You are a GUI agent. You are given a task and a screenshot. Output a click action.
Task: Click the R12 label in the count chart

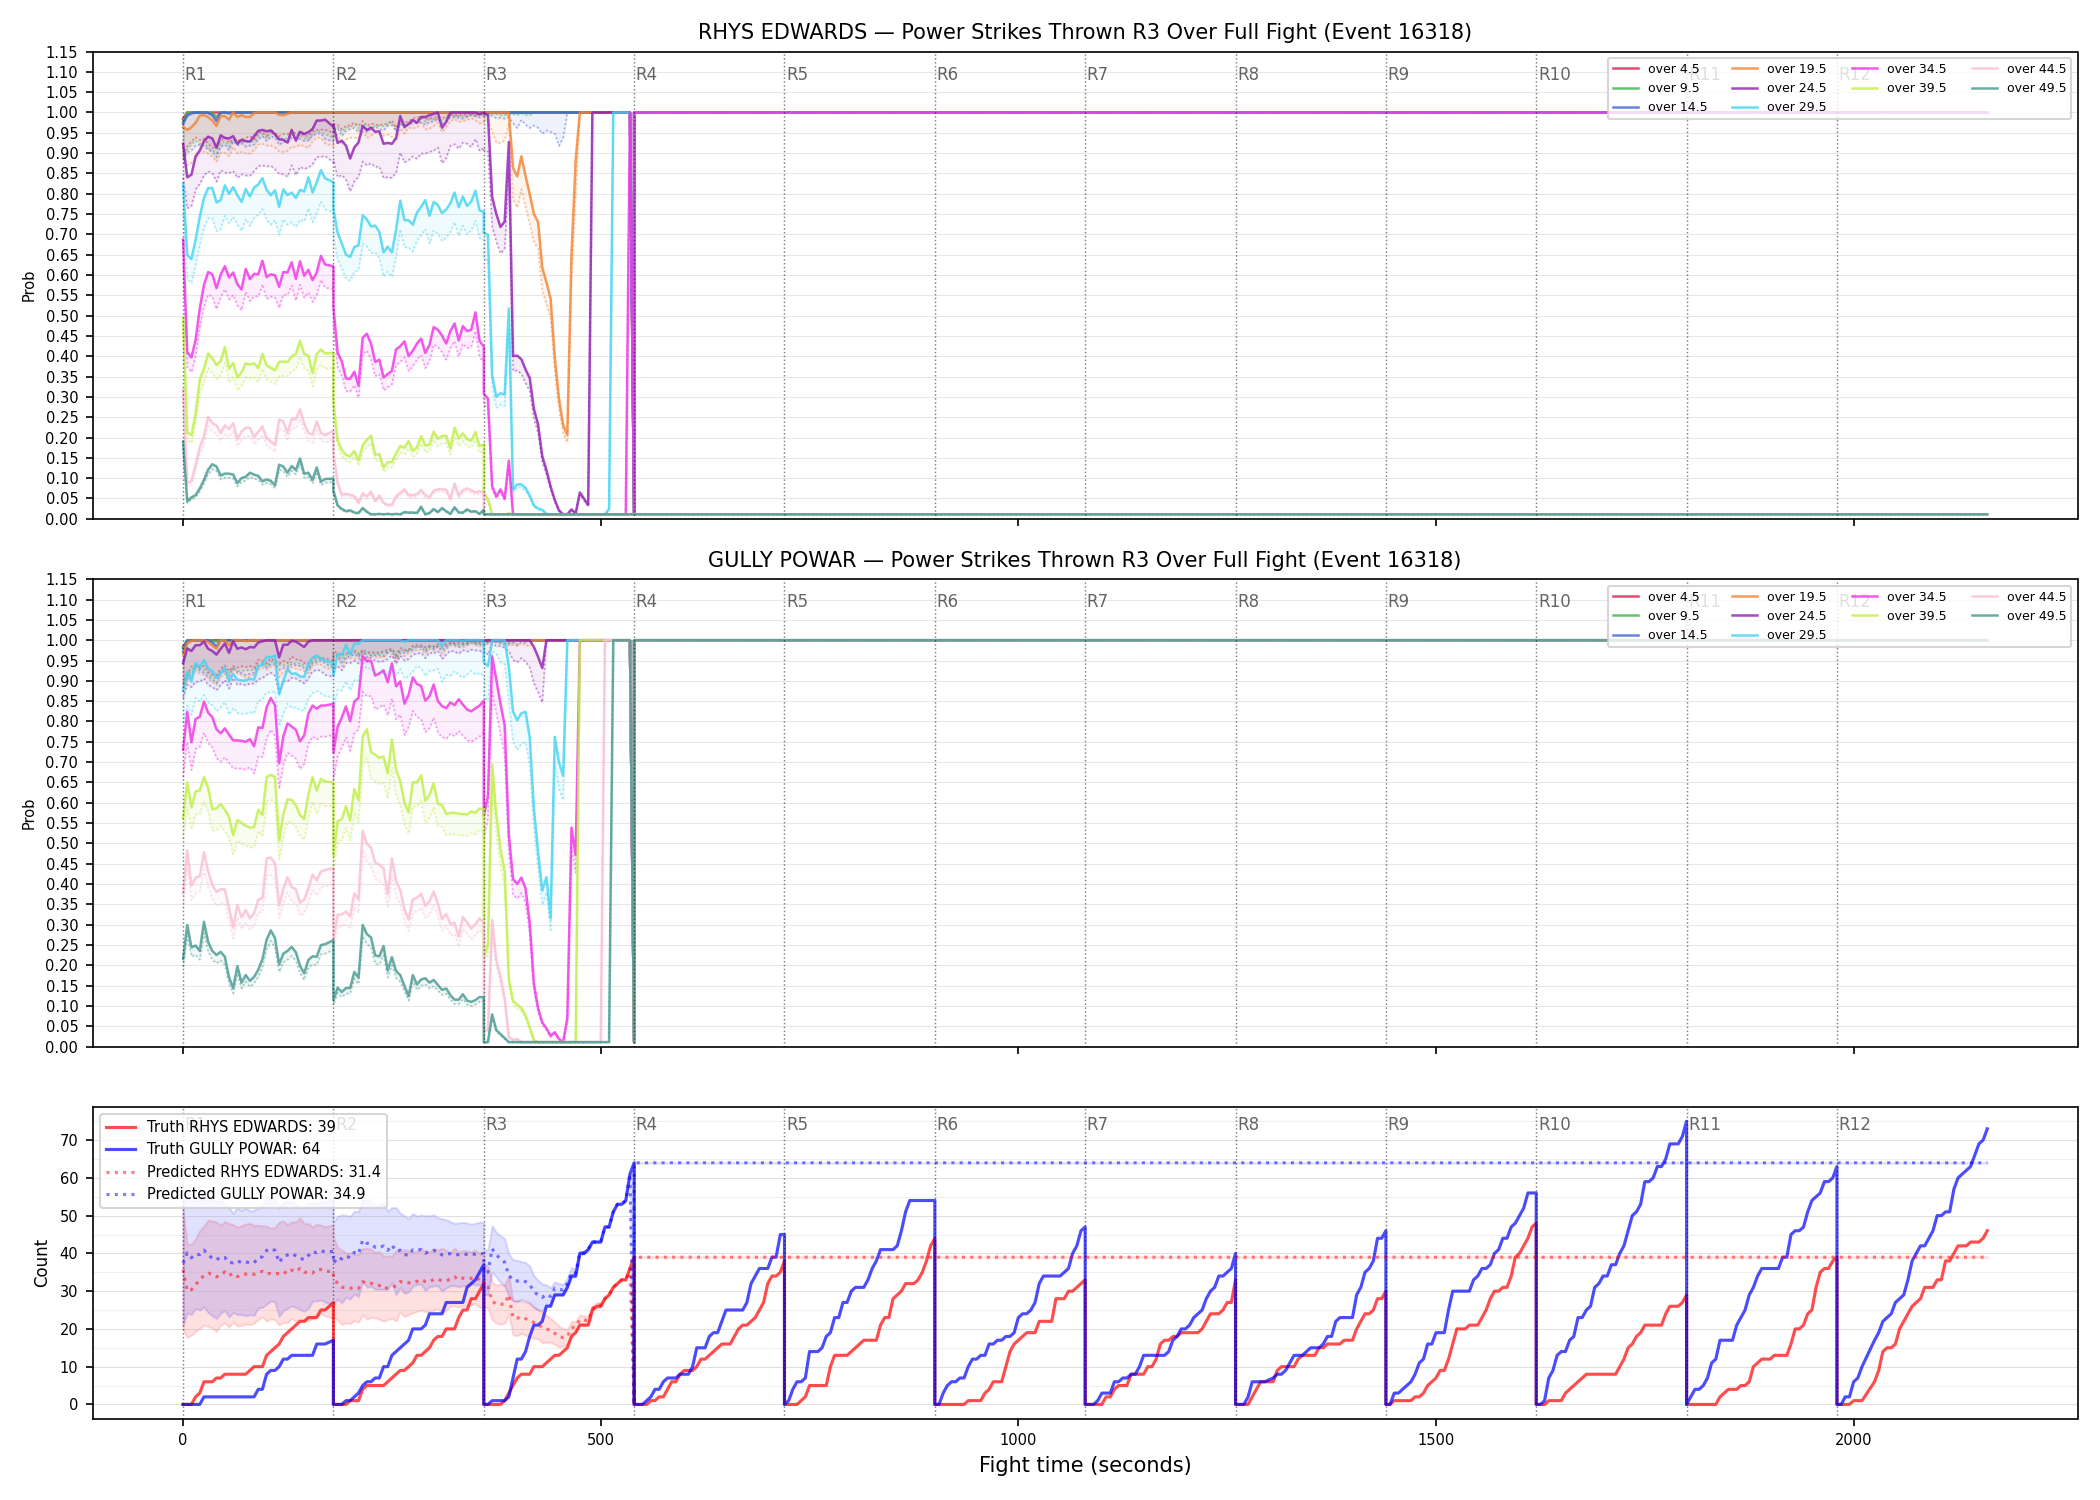pyautogui.click(x=1854, y=1124)
